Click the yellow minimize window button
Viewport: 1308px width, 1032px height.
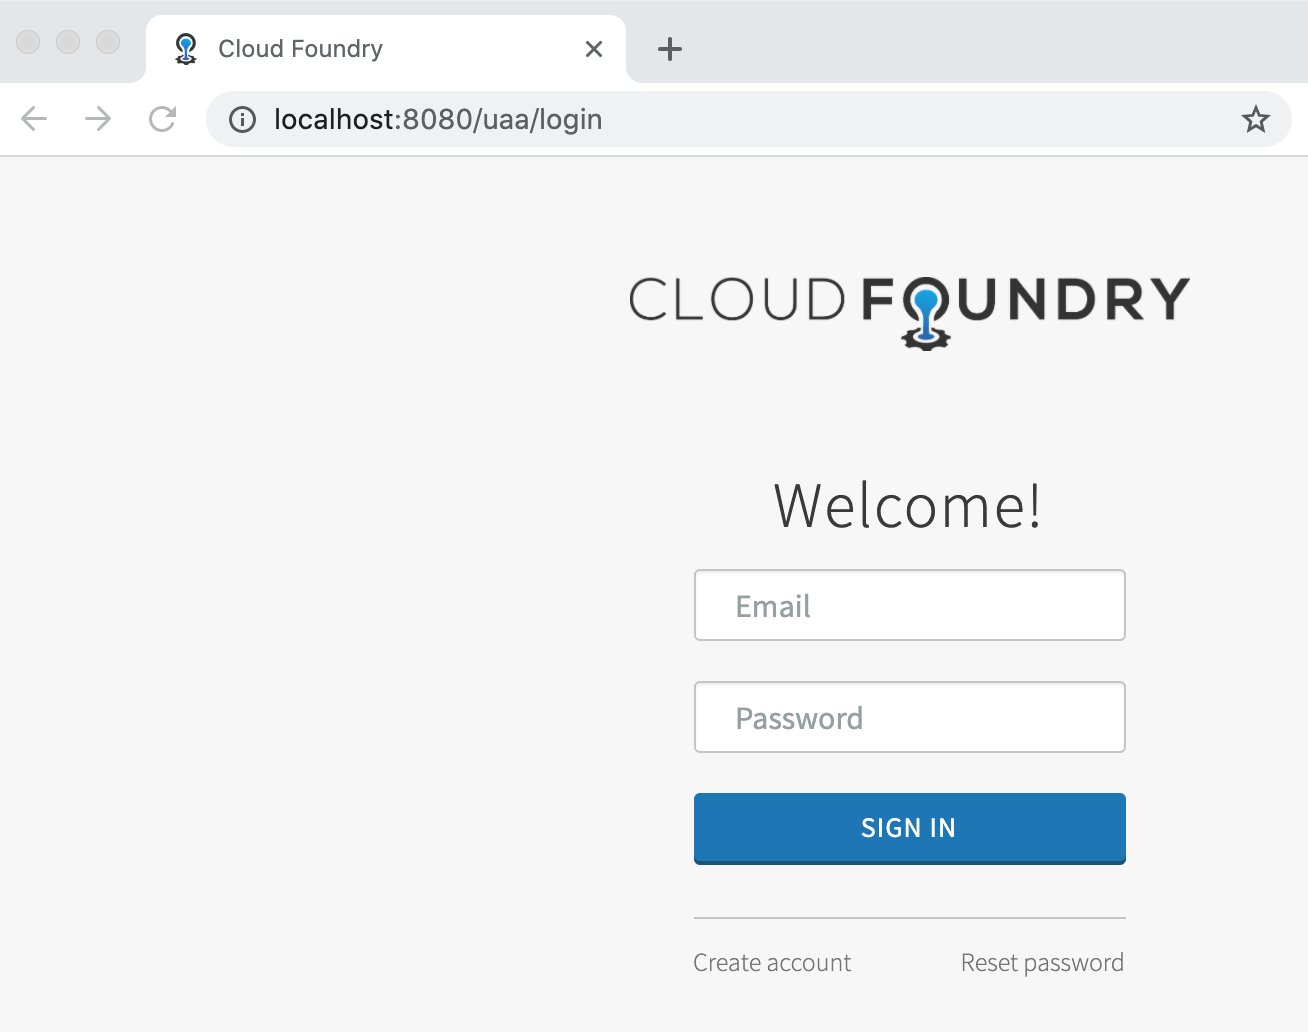(x=68, y=42)
